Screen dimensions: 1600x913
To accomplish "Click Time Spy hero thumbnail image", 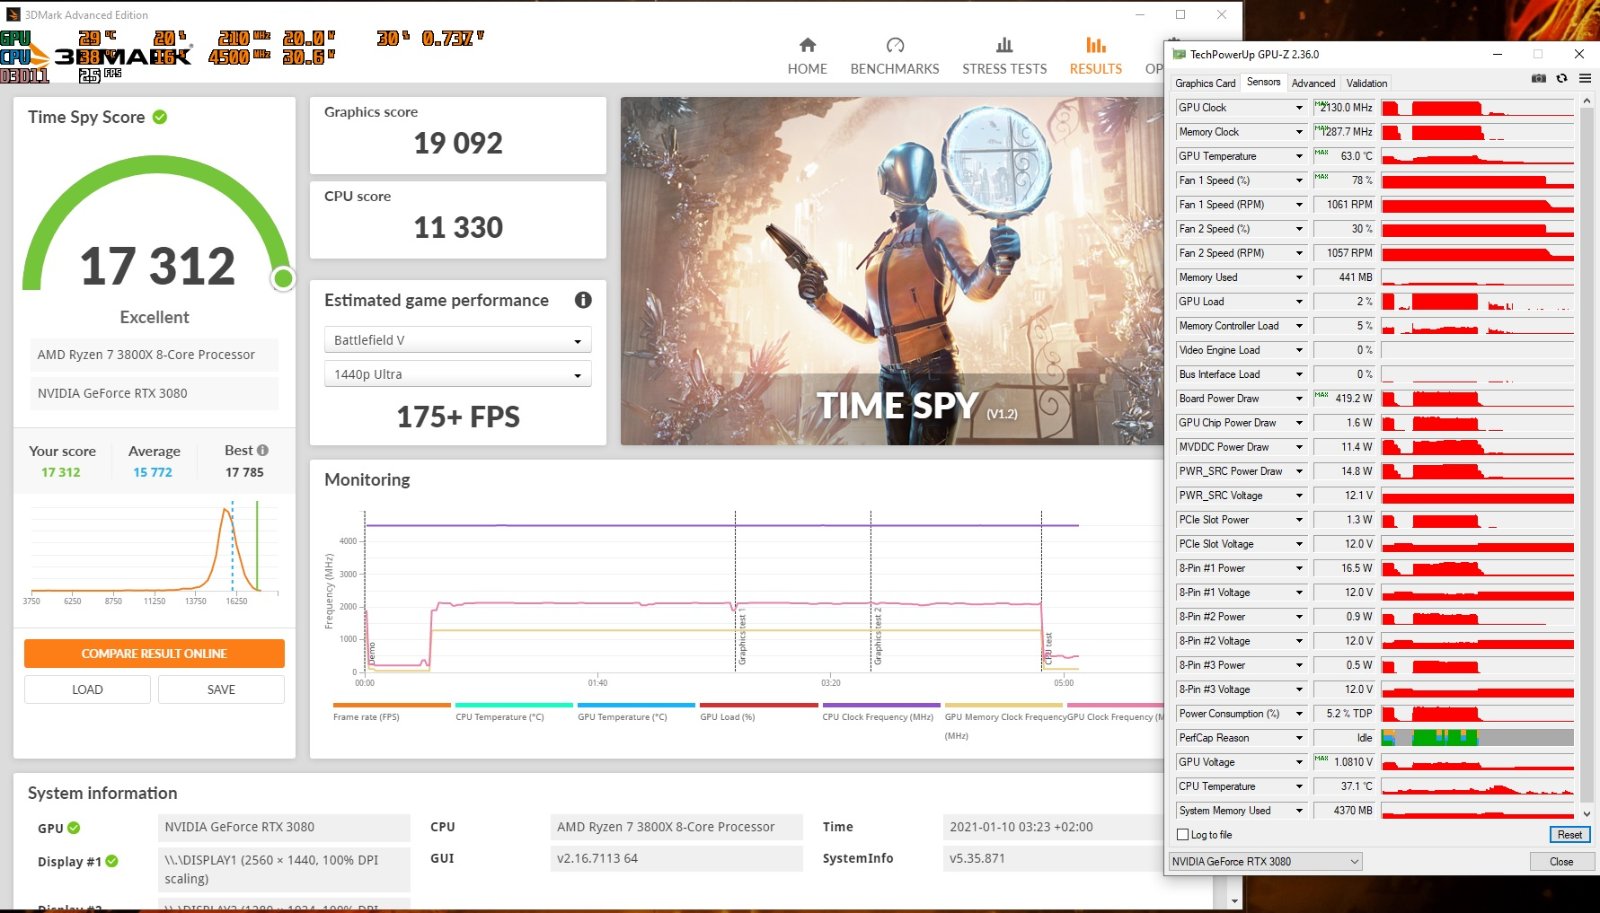I will click(892, 271).
